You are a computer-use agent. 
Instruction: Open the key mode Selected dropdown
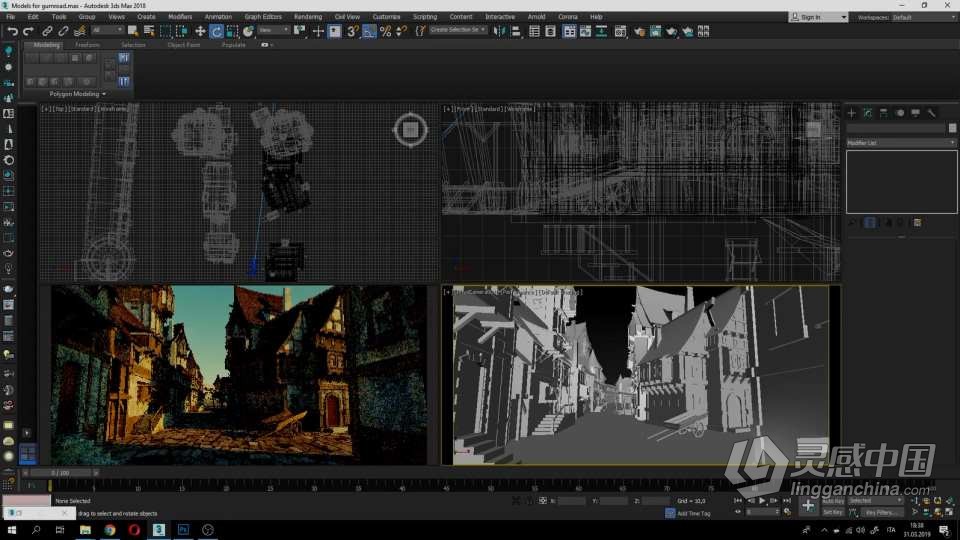[875, 501]
